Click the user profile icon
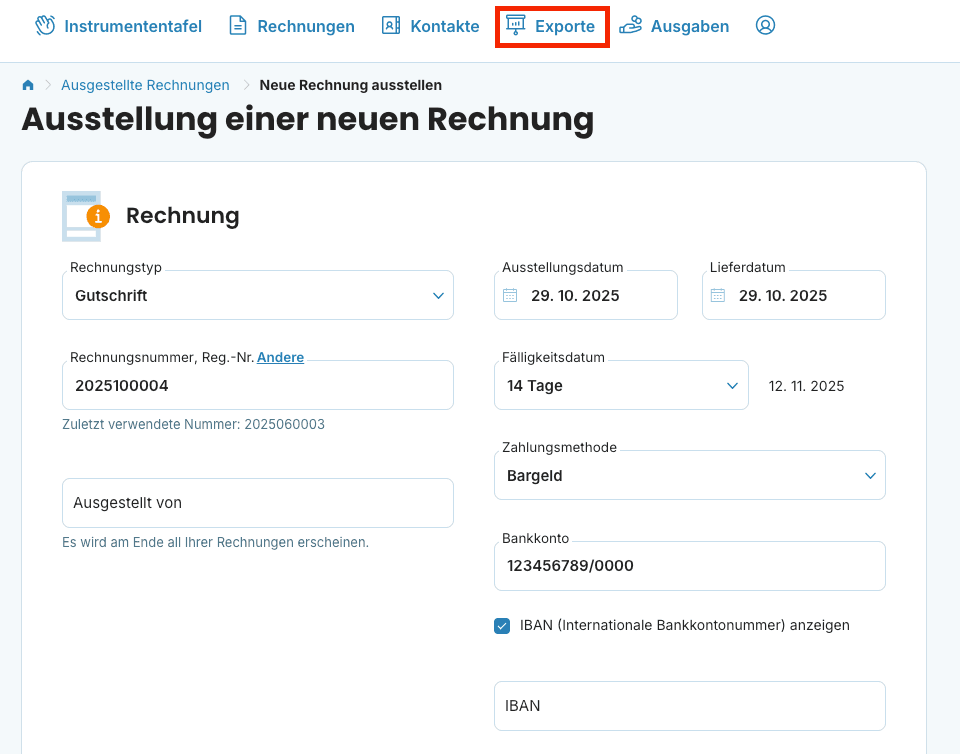This screenshot has height=754, width=960. (x=765, y=26)
